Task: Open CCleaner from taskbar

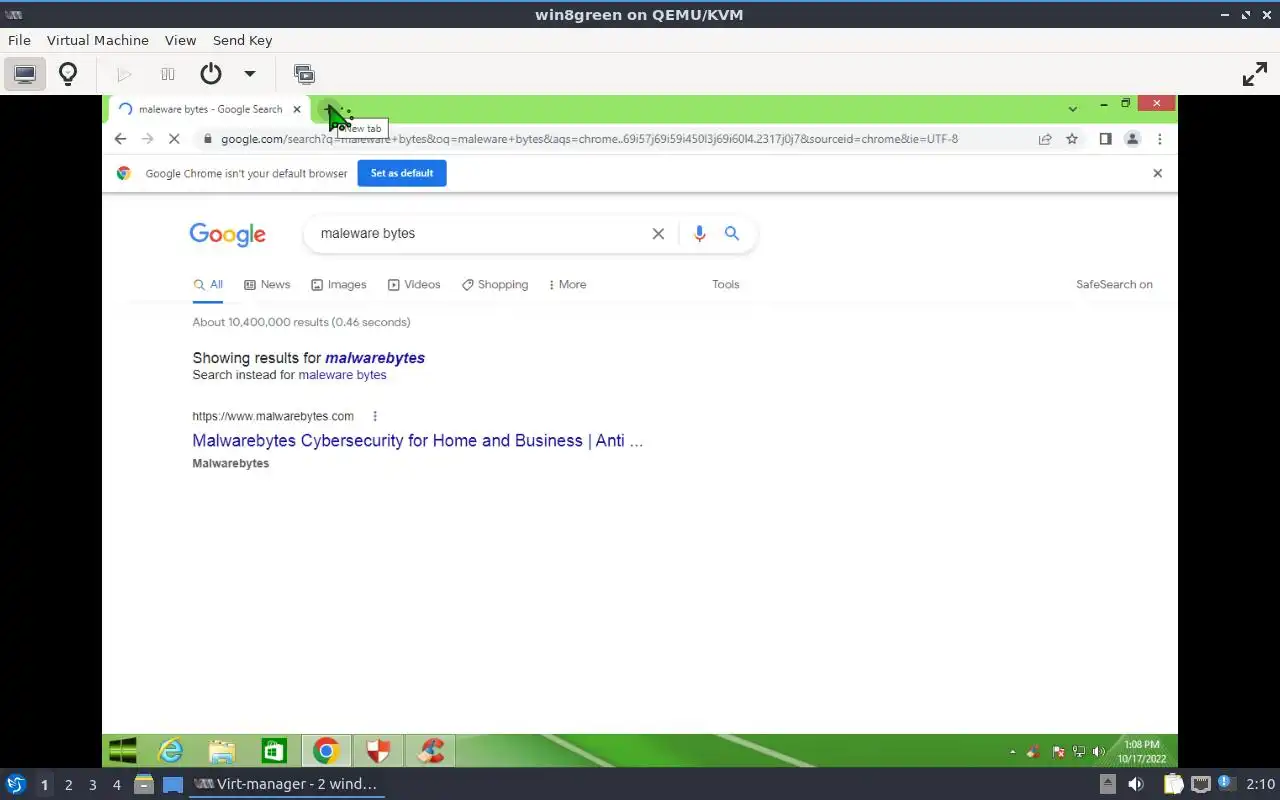Action: [x=431, y=751]
